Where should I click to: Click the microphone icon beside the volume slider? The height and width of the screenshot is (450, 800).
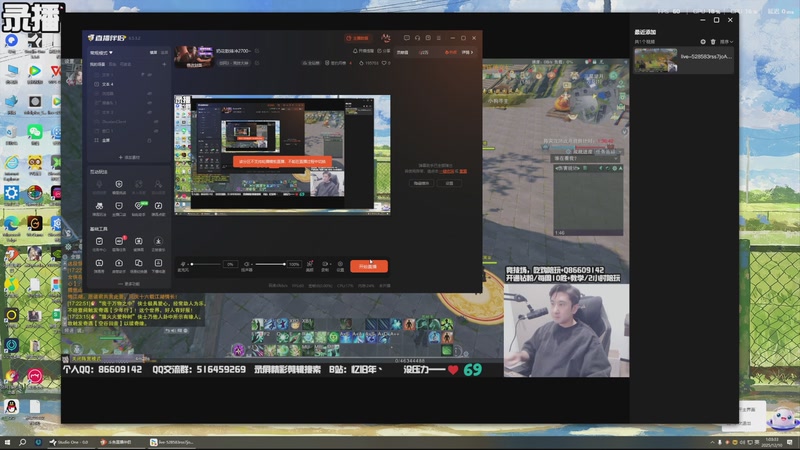tap(183, 264)
